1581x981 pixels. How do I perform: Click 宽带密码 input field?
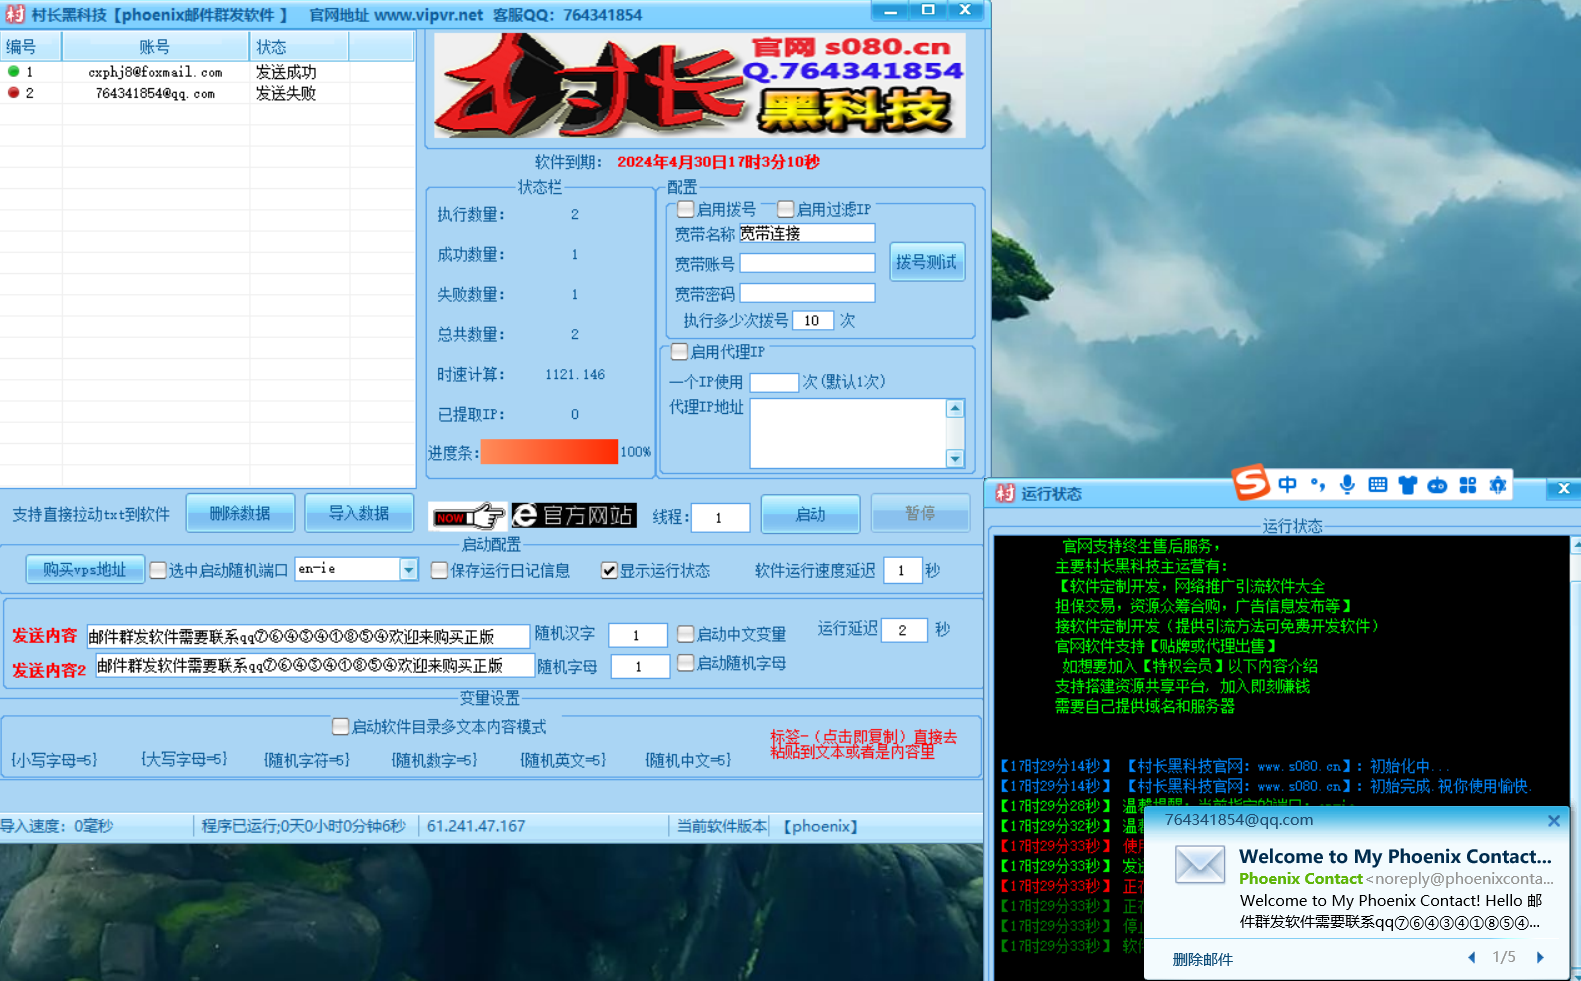click(807, 293)
